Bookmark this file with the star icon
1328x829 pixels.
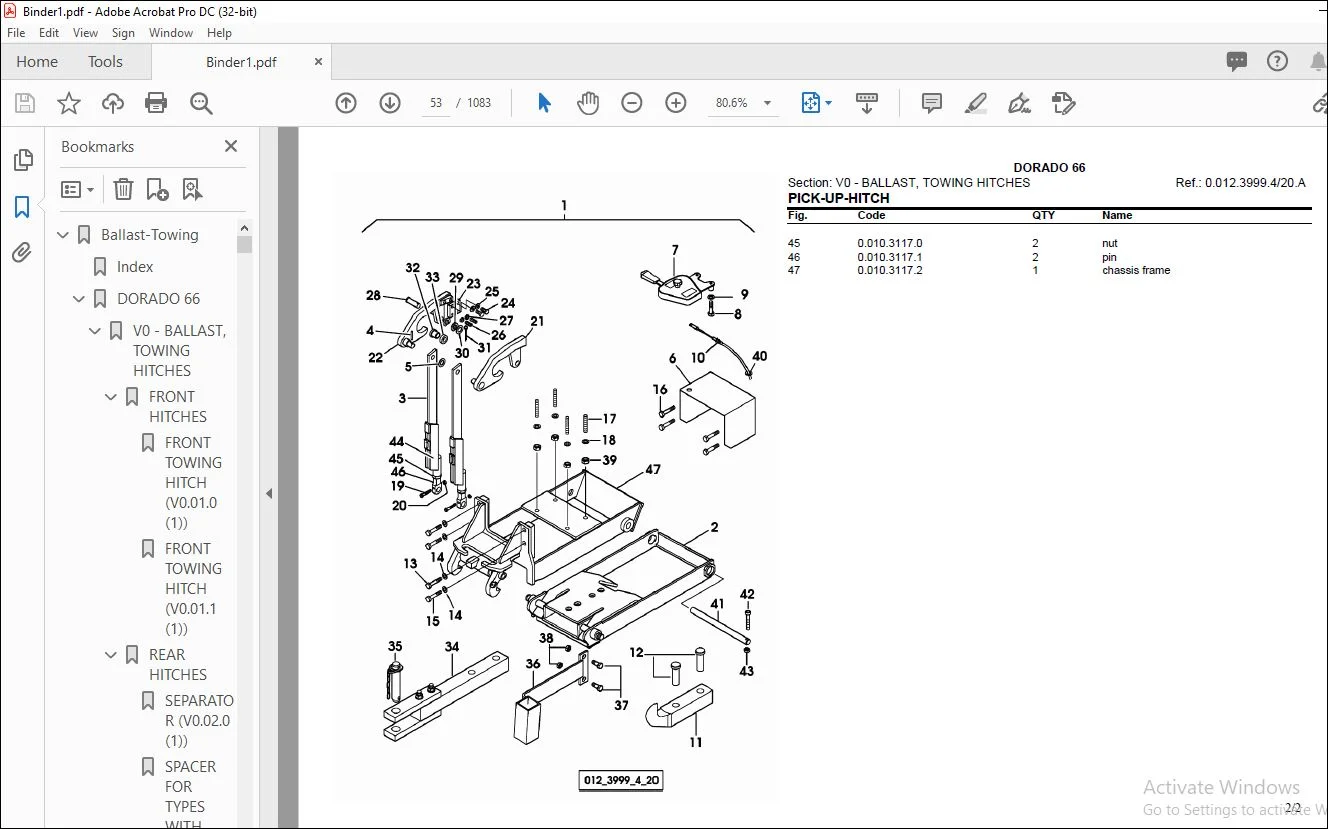click(69, 103)
